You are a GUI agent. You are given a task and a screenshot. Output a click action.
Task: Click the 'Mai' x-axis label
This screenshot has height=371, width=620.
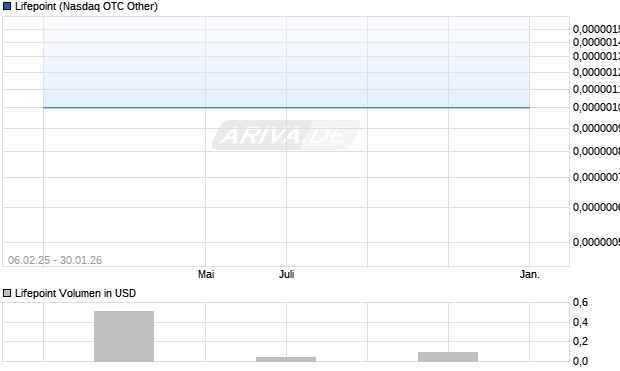[206, 274]
